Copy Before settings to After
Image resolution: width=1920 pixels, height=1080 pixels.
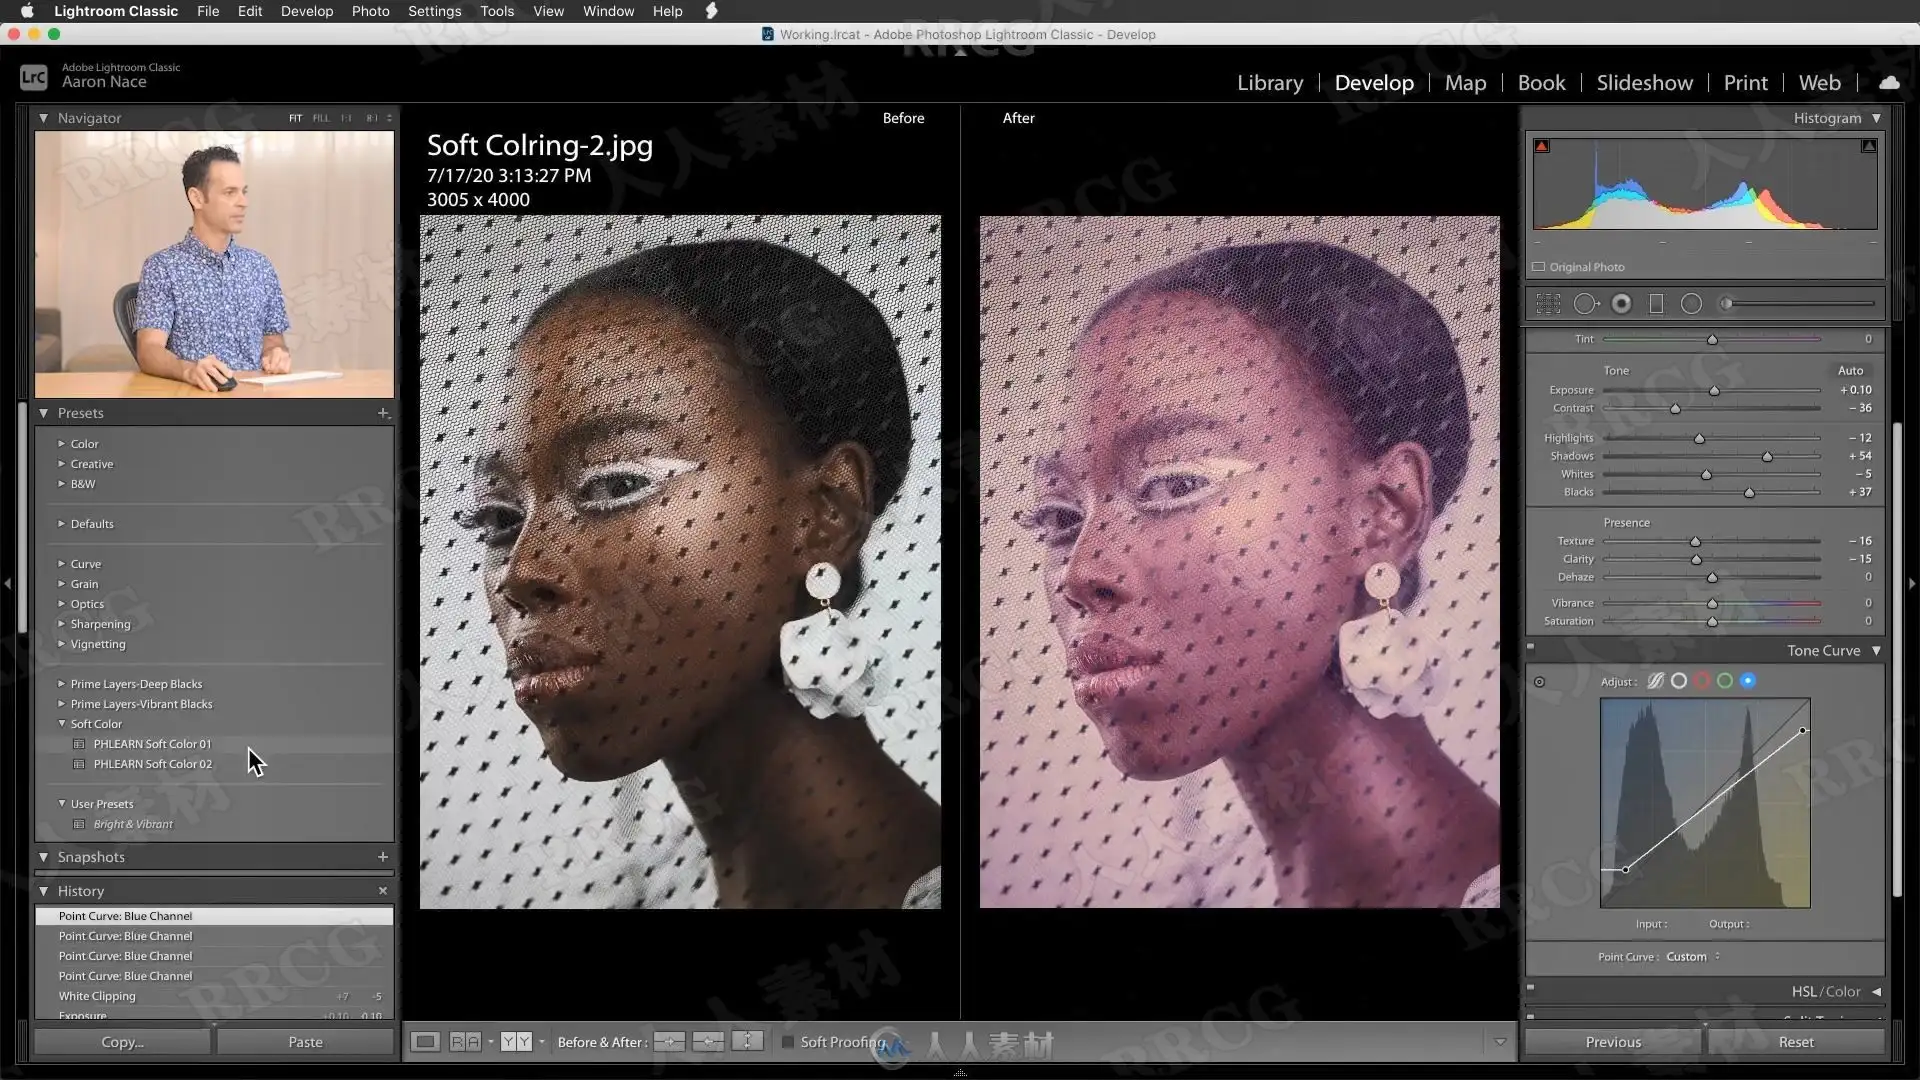point(669,1042)
